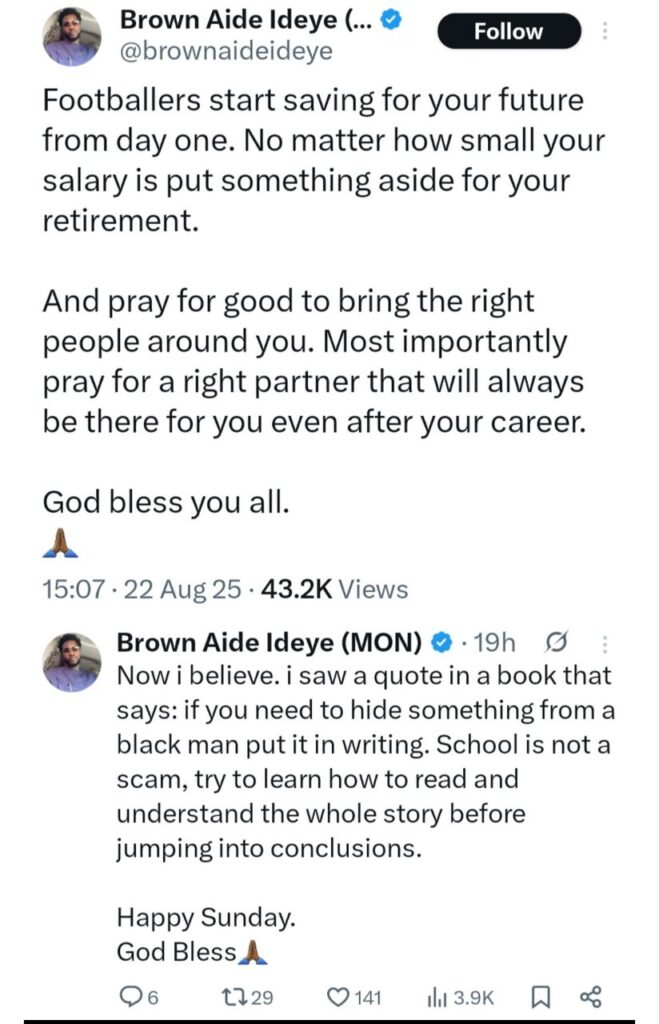Share the second tweet
This screenshot has height=1024, width=659.
590,997
